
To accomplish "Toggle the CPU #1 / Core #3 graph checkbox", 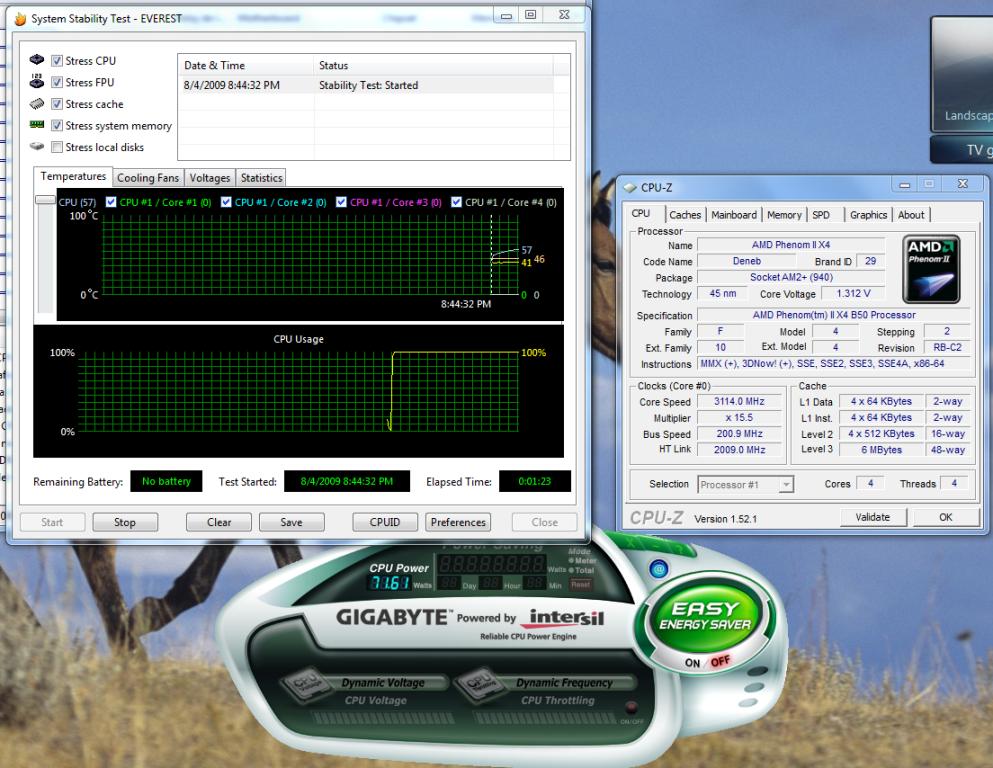I will [341, 202].
